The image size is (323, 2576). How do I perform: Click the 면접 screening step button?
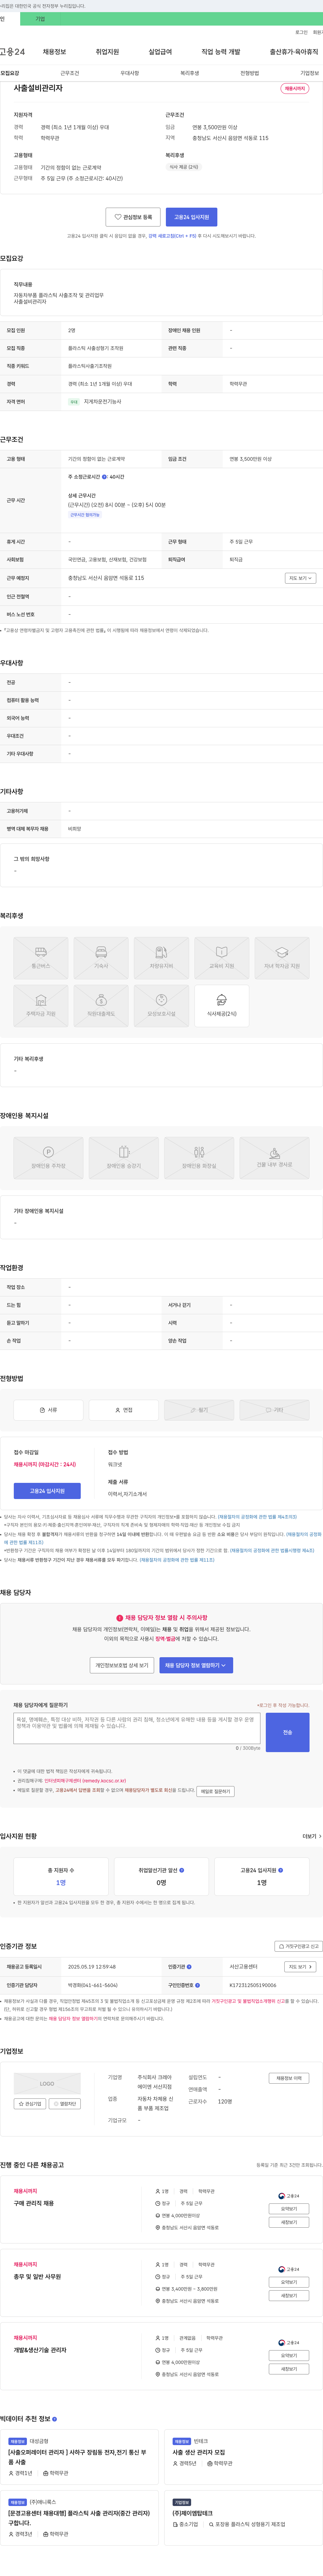(x=124, y=1410)
